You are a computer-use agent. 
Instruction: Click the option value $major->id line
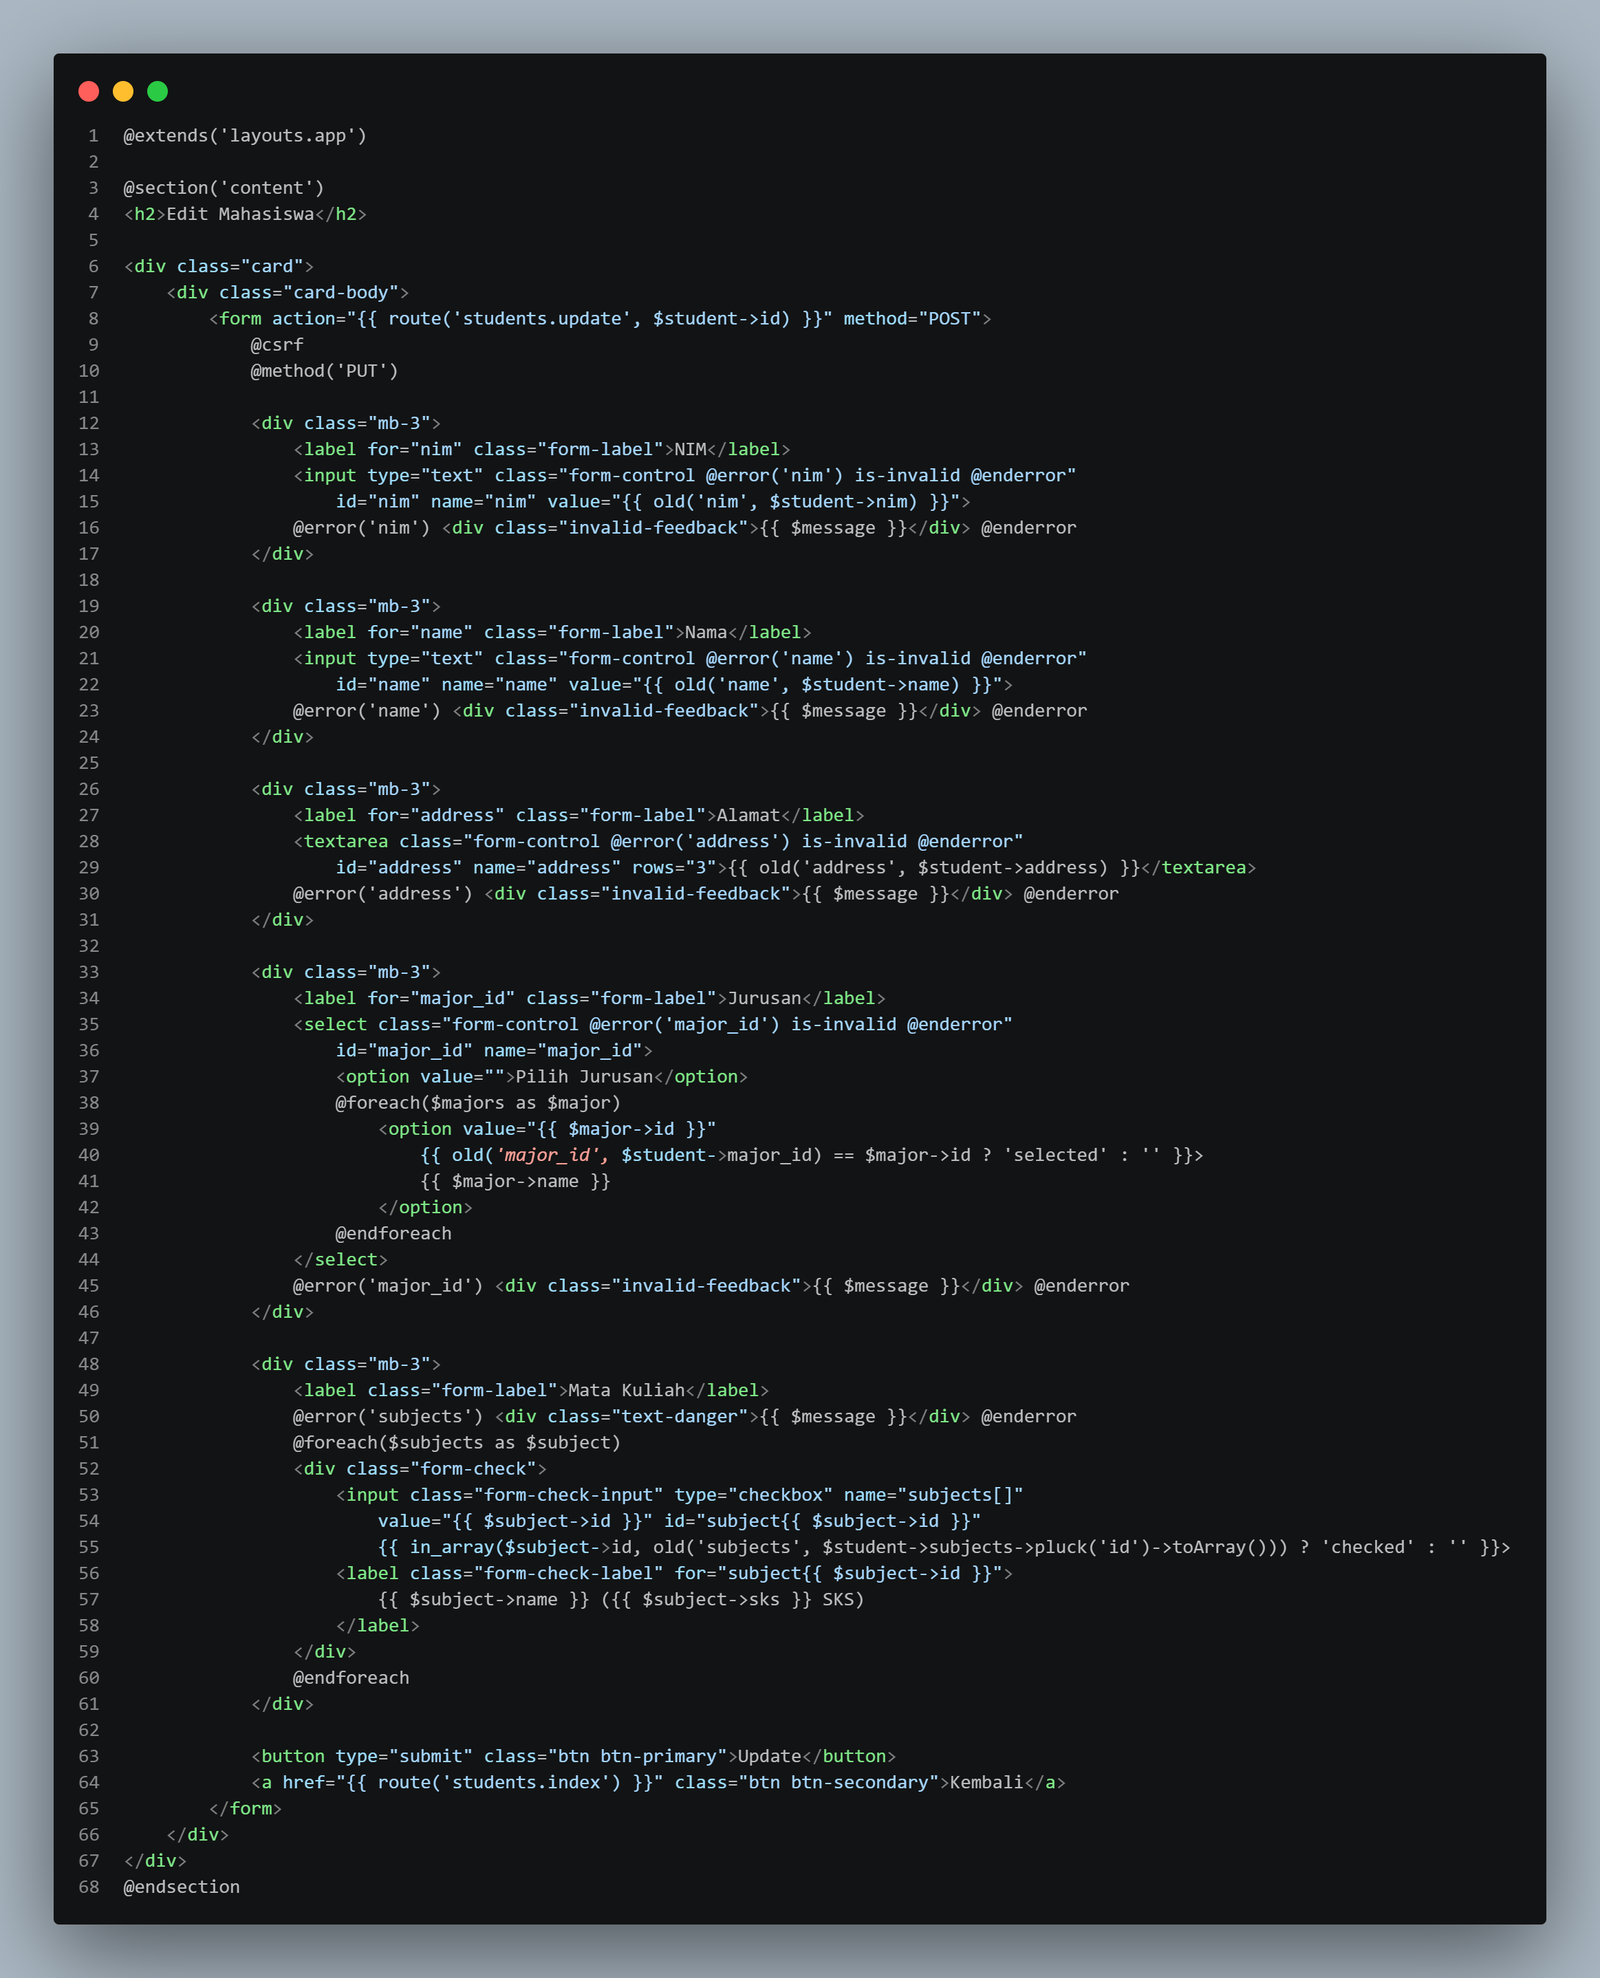[x=547, y=1128]
